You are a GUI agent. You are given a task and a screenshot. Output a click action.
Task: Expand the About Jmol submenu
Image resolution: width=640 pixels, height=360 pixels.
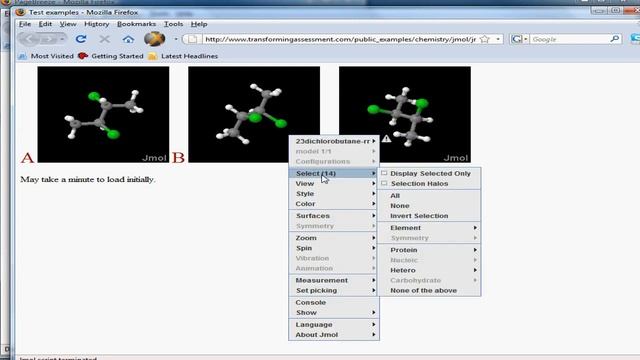click(334, 335)
